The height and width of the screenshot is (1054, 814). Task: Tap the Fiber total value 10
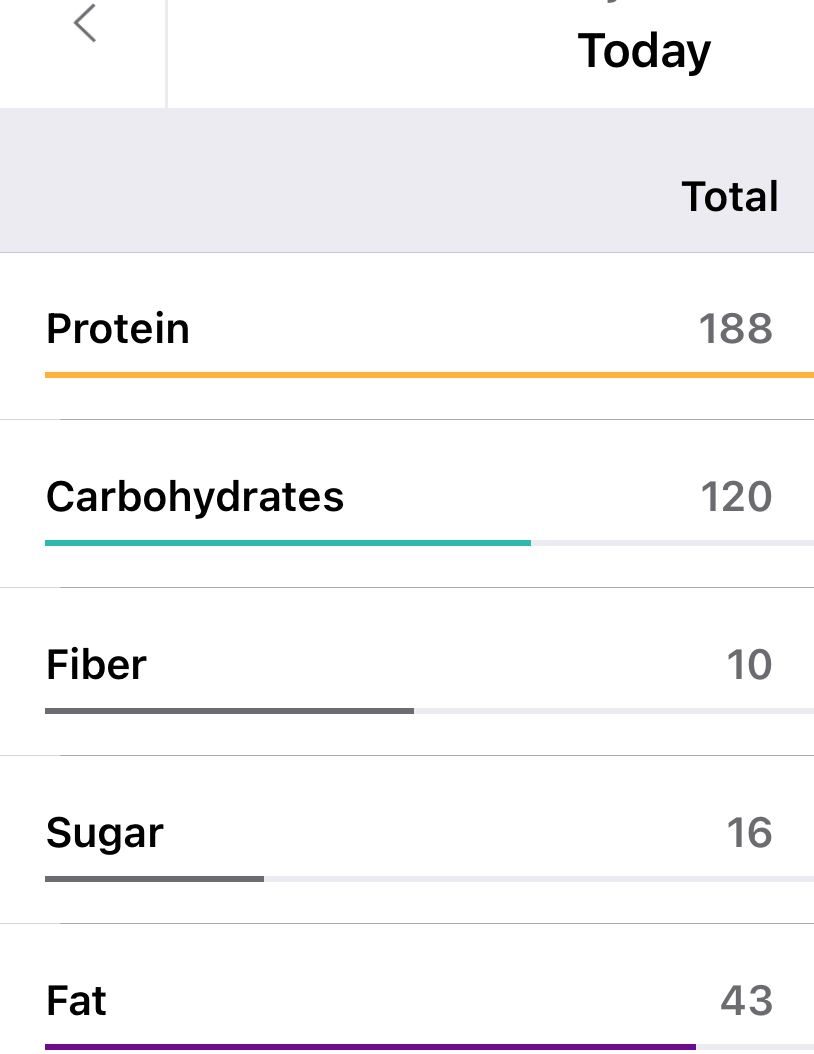tap(749, 665)
